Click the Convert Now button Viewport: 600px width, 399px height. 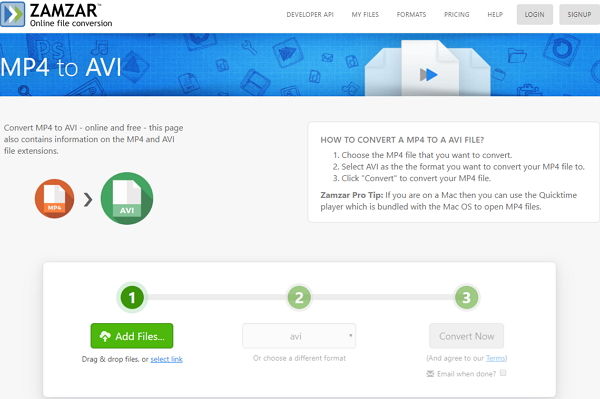(466, 336)
